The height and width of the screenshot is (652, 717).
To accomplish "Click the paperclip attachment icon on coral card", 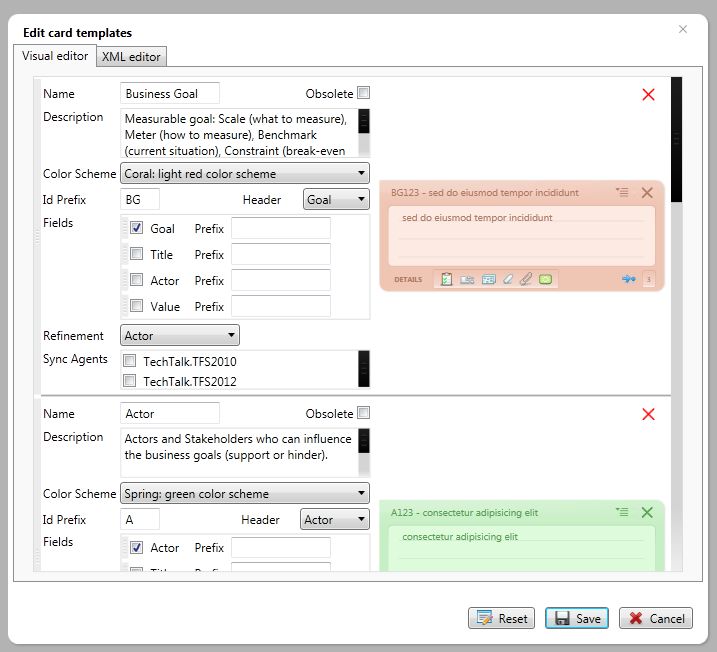I will (526, 279).
